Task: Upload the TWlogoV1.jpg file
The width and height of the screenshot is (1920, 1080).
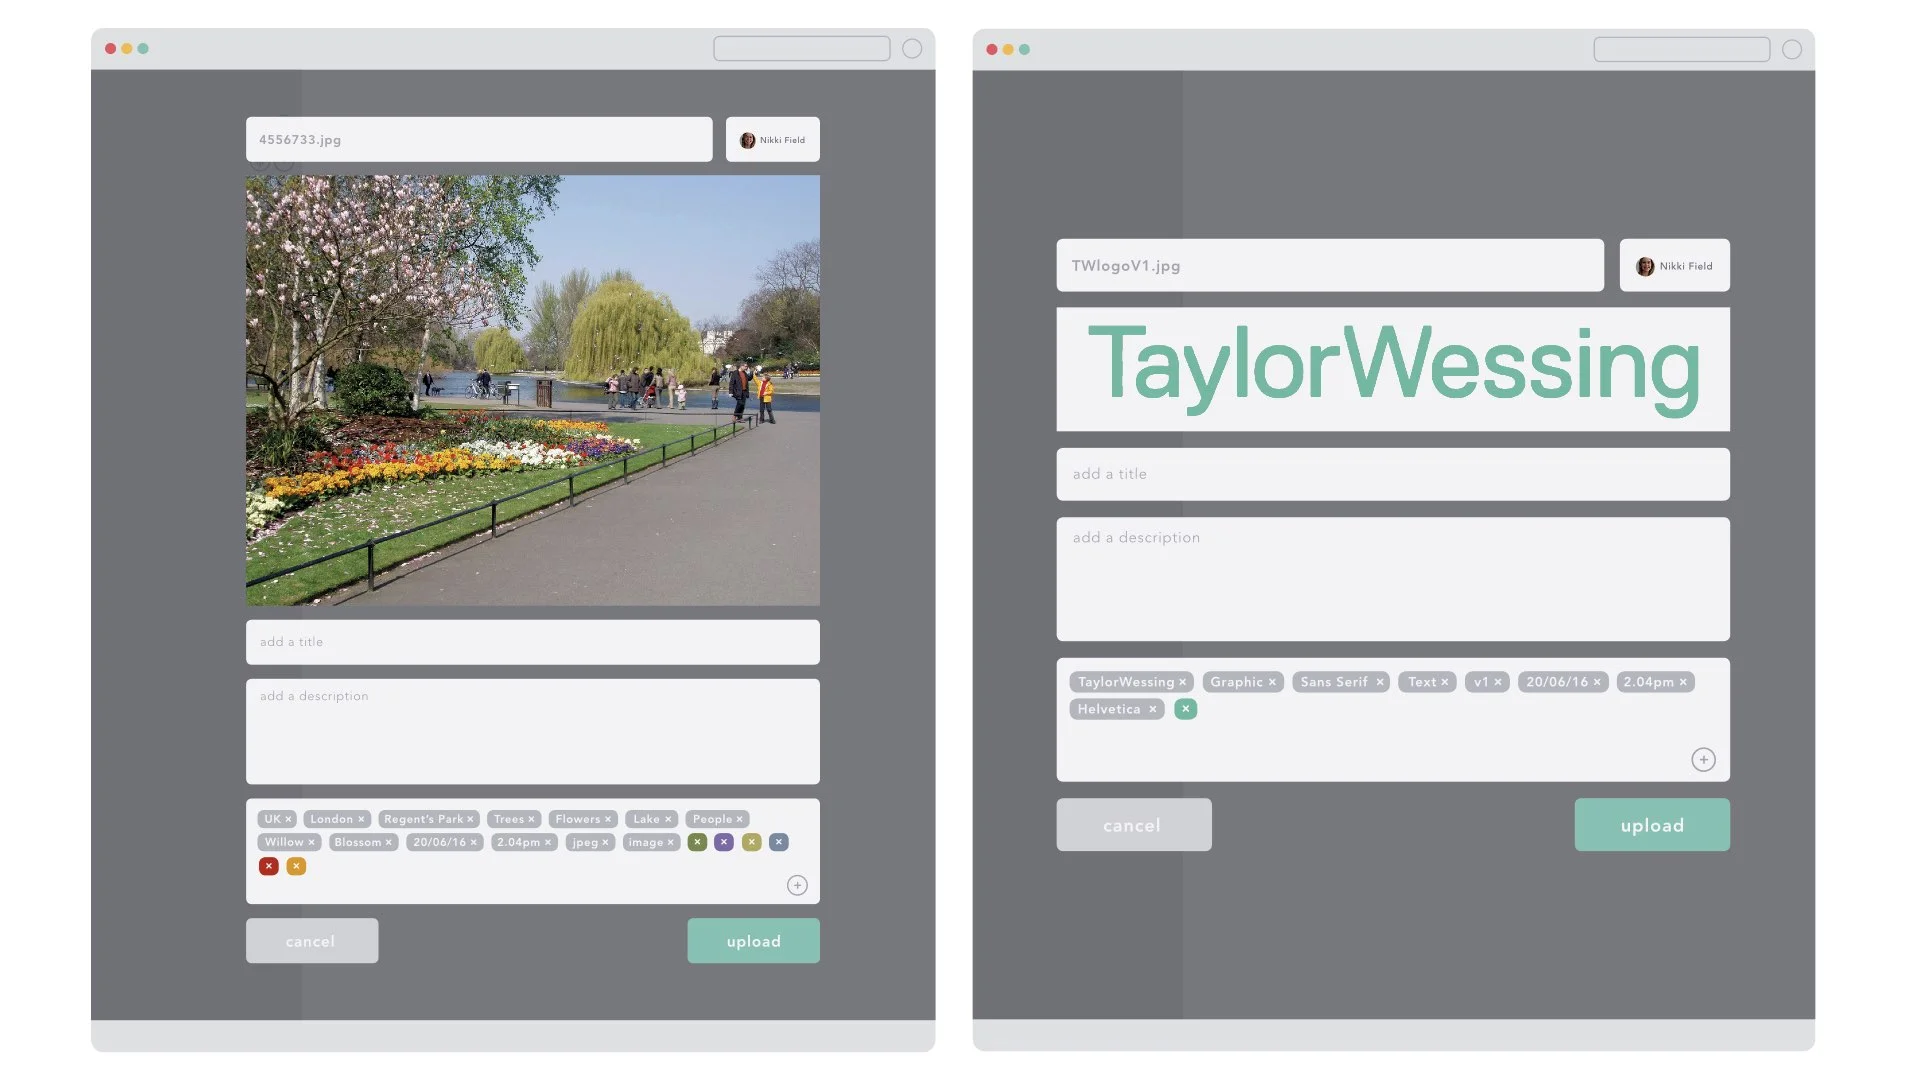Action: pos(1652,825)
